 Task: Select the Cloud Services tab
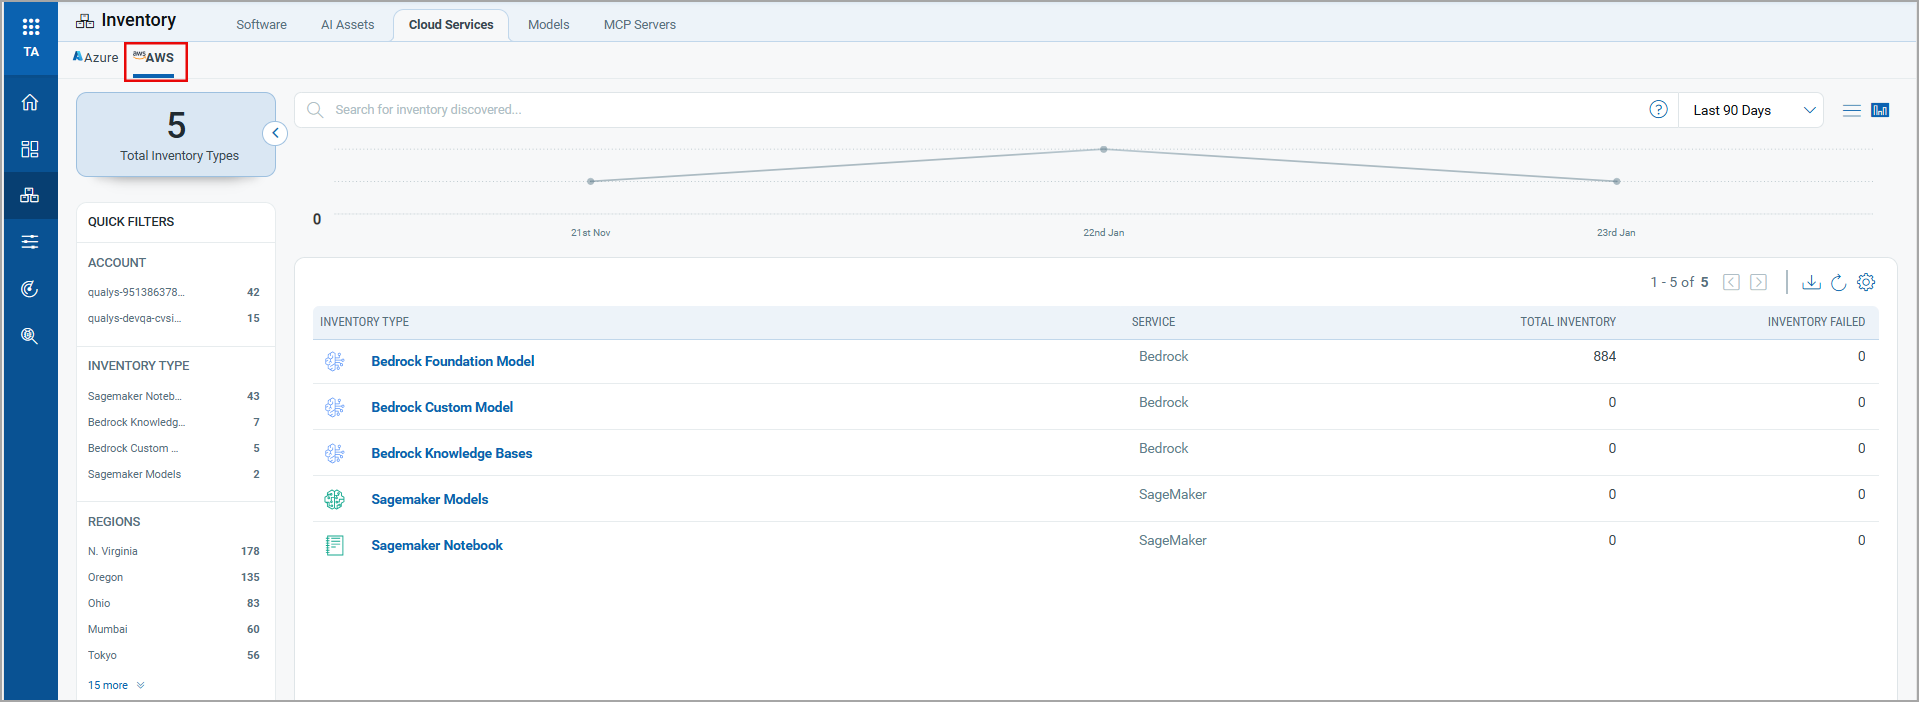tap(451, 24)
